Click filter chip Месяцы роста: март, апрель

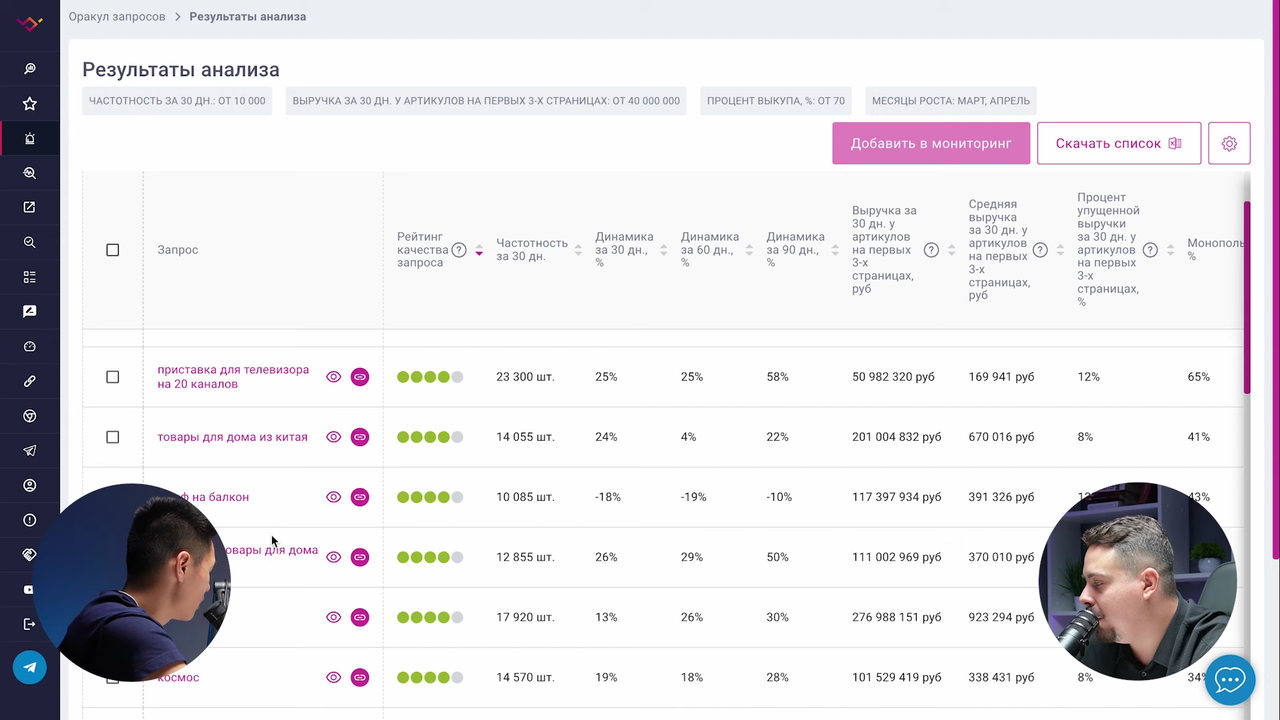(951, 101)
